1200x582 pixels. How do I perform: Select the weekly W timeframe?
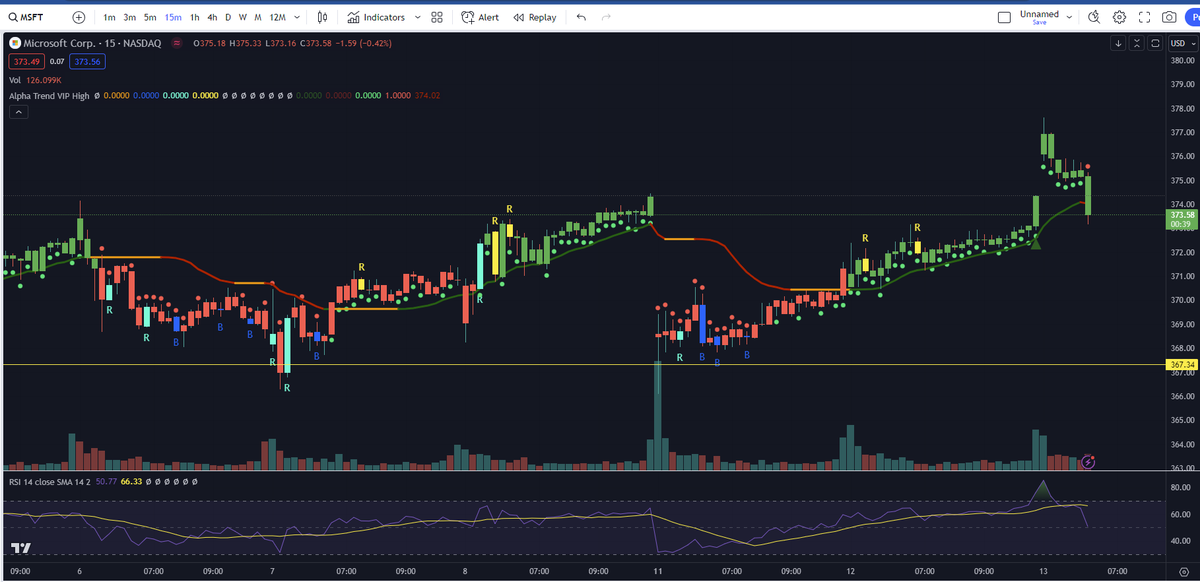(x=243, y=17)
